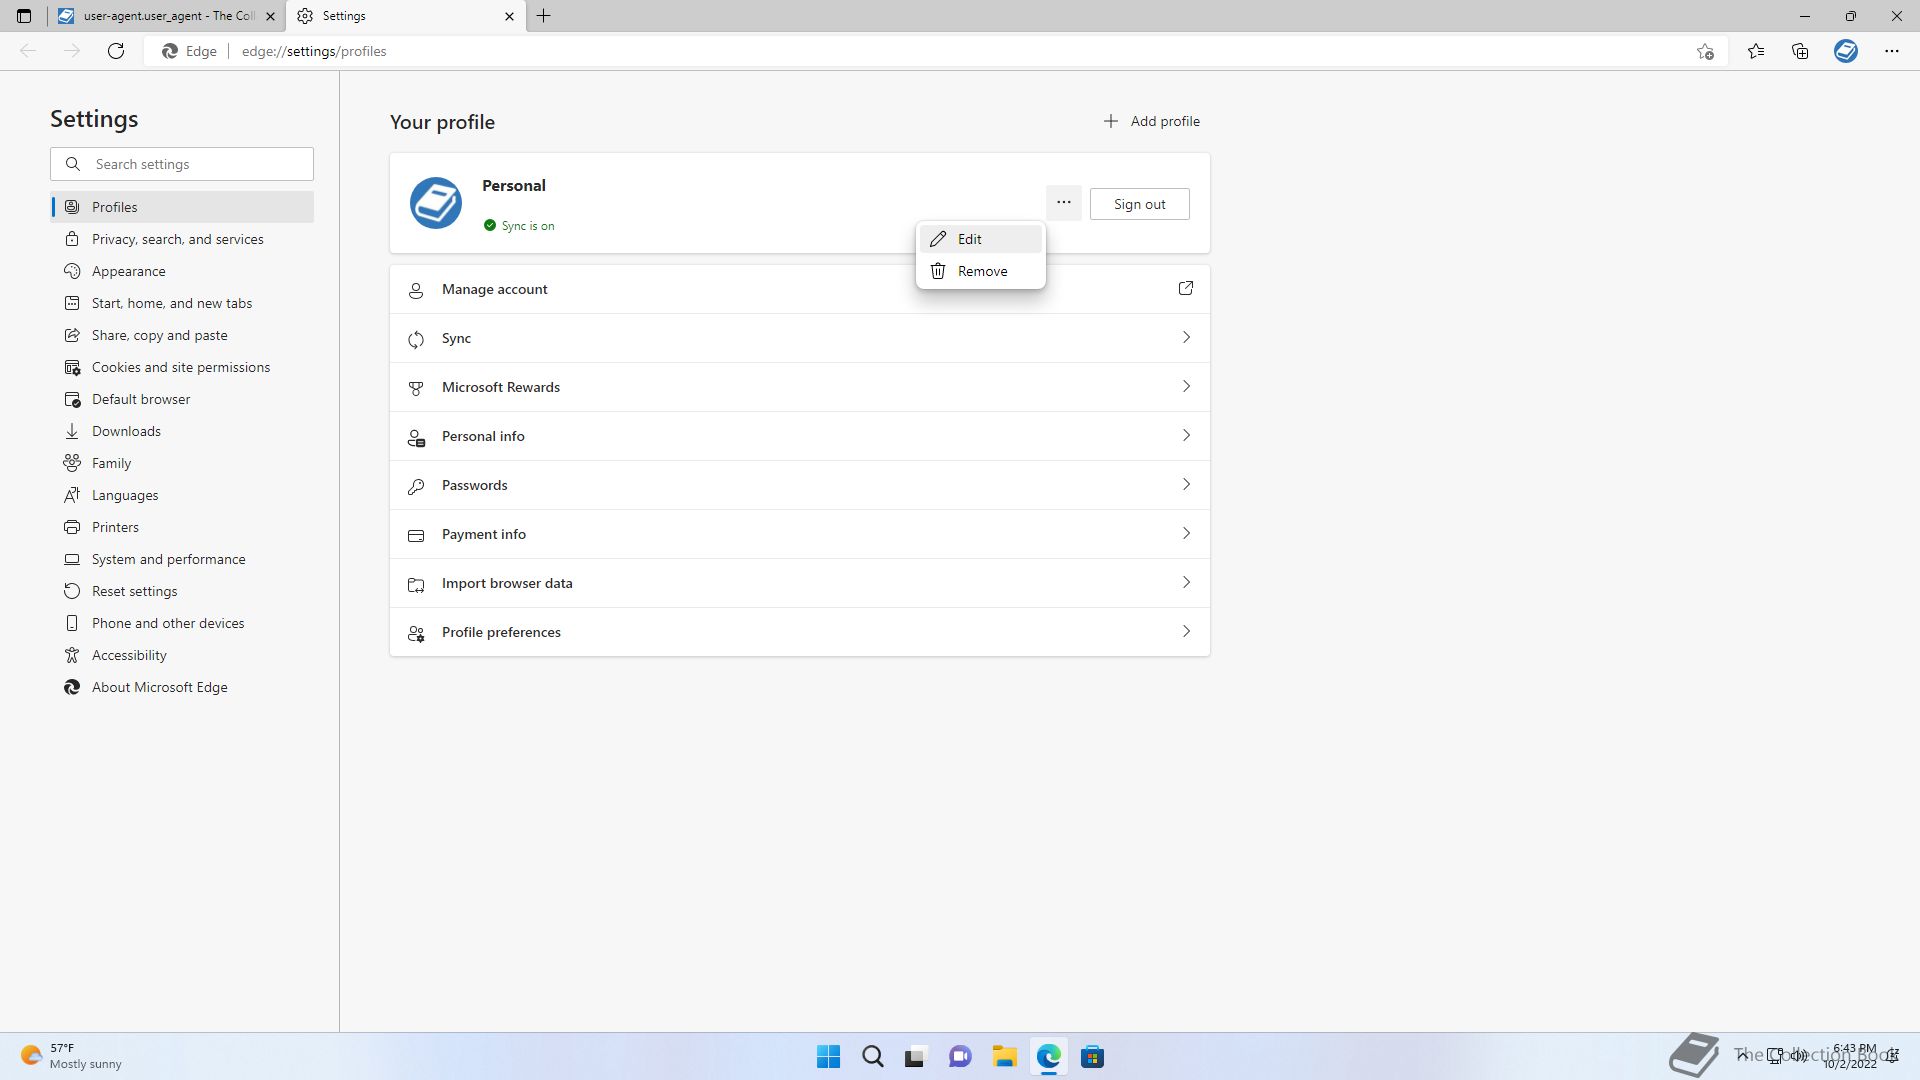Screen dimensions: 1920x1080
Task: Open Microsoft Store from the taskbar
Action: (1092, 1057)
